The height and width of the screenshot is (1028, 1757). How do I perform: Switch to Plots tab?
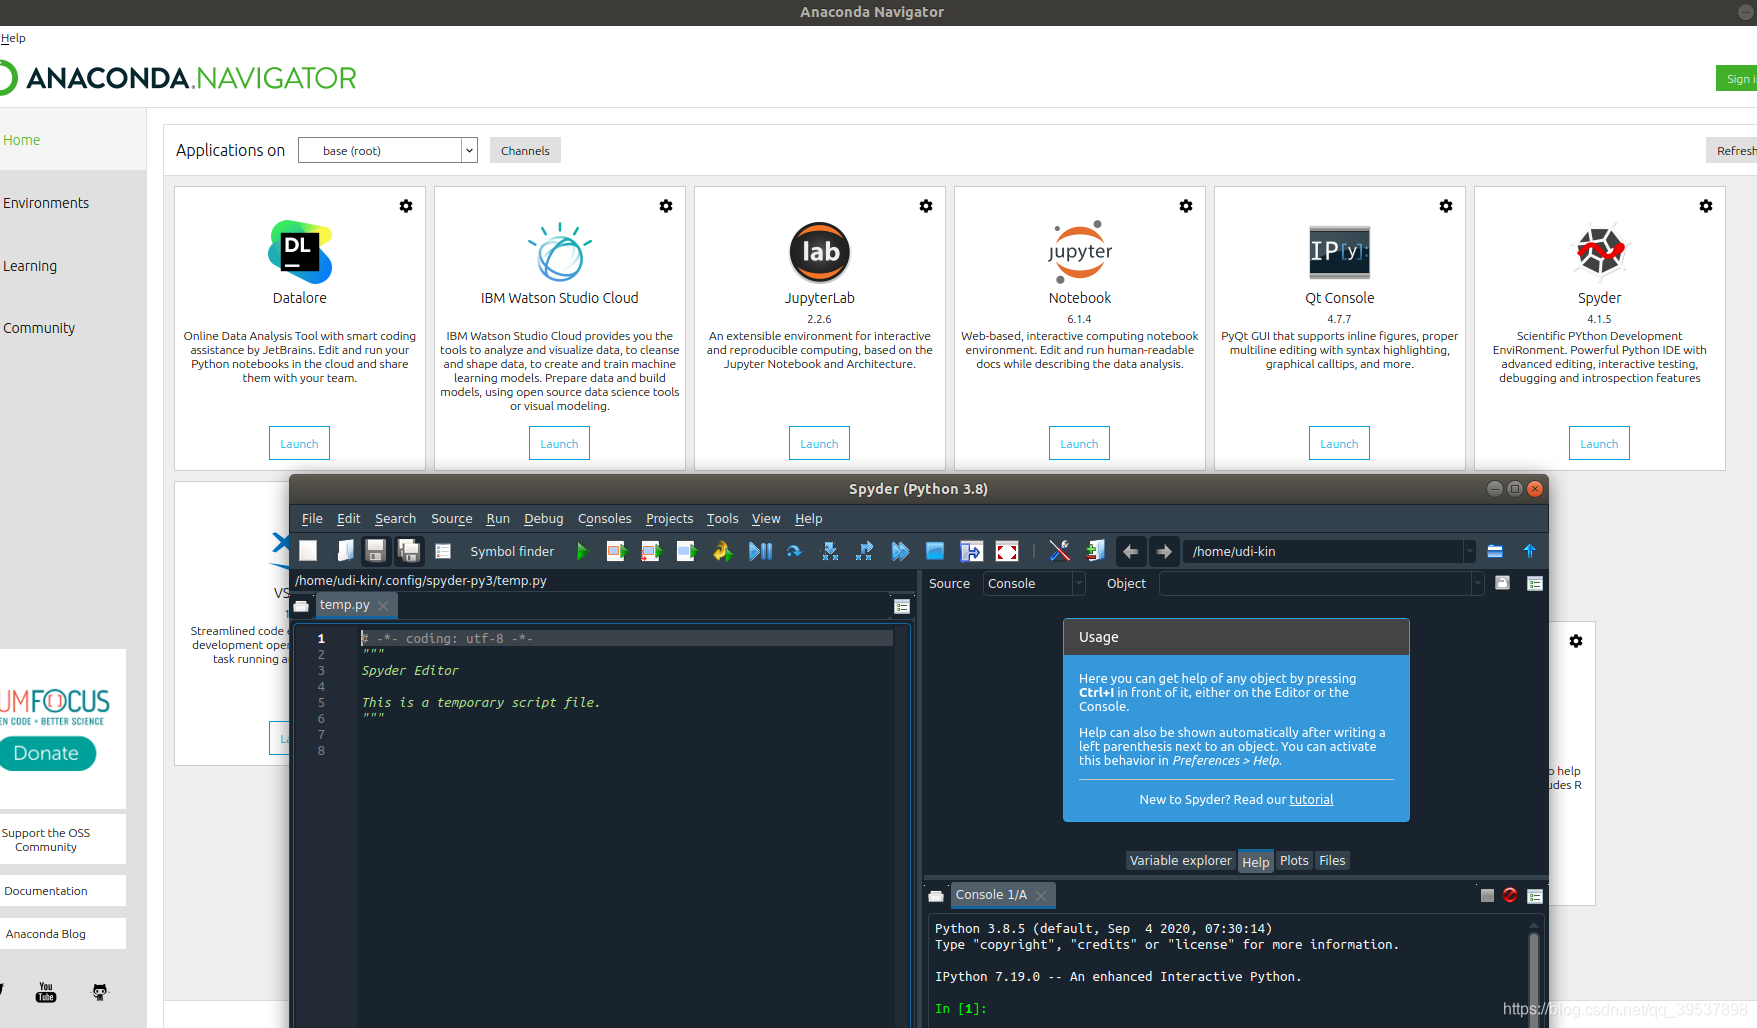pos(1294,861)
